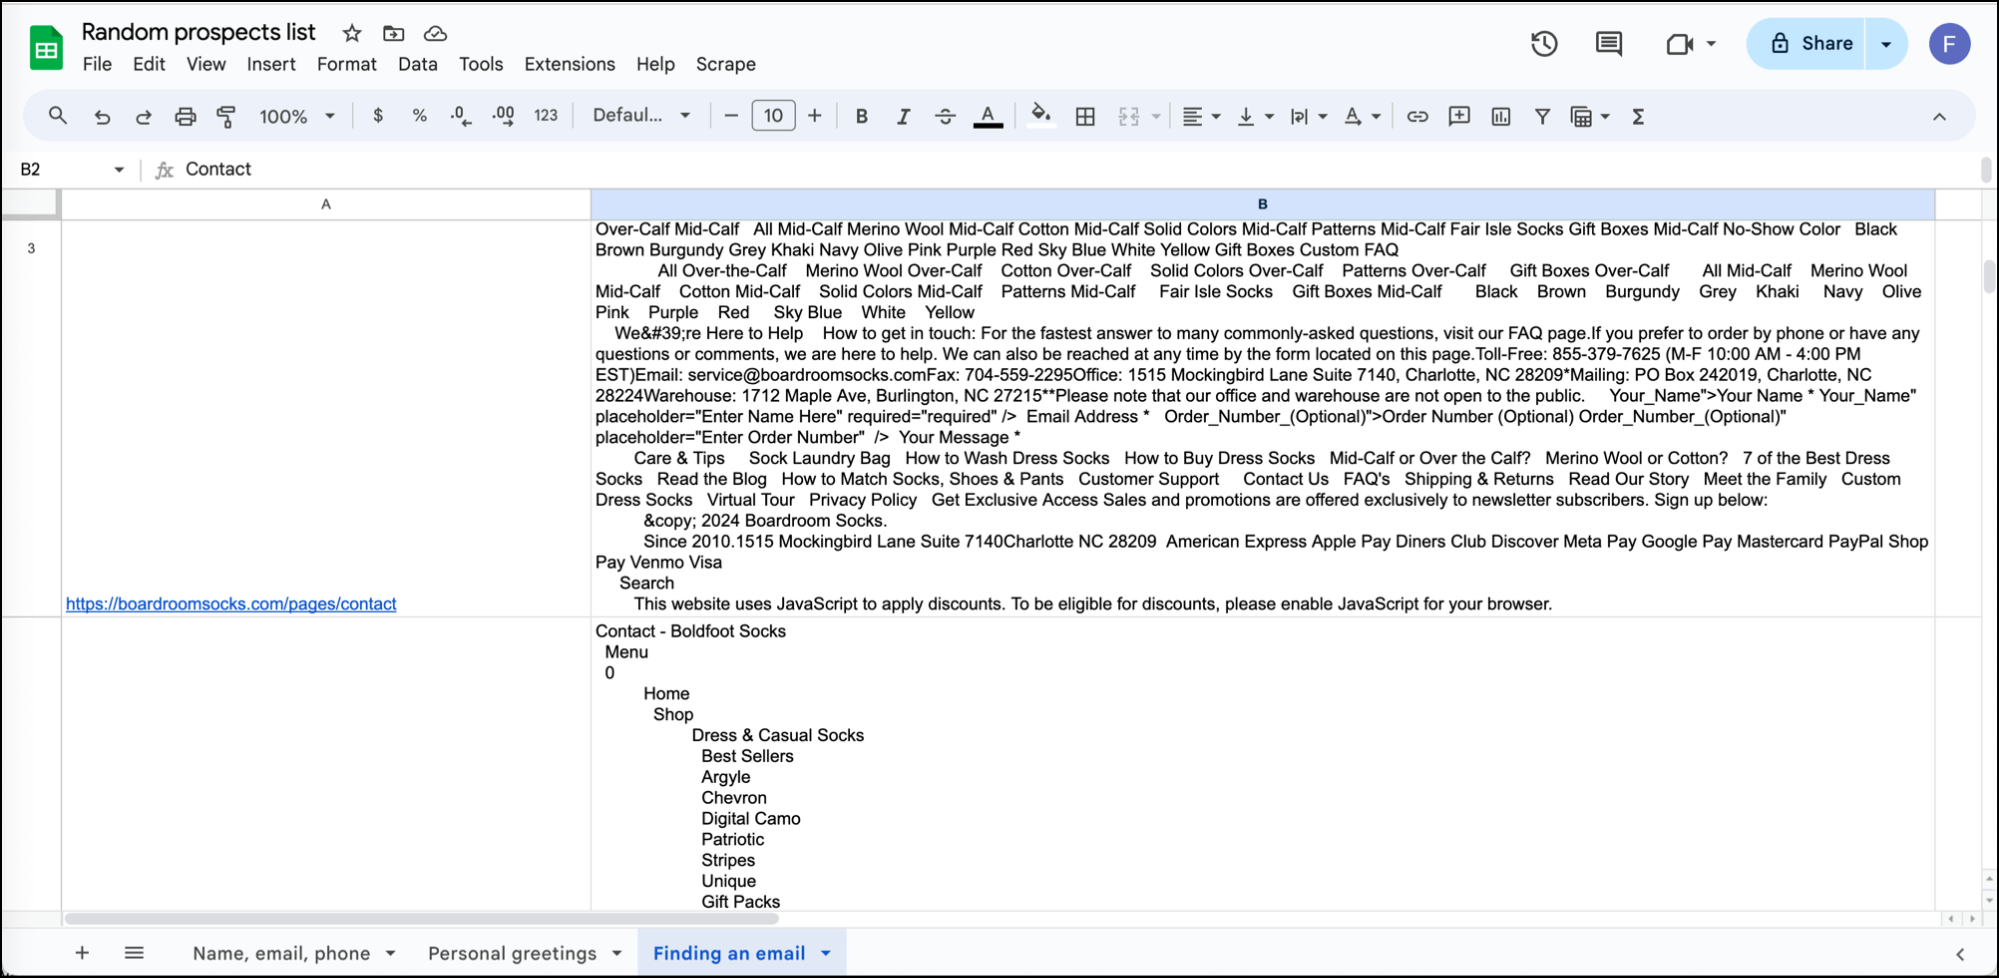The width and height of the screenshot is (1999, 978).
Task: Open the Format menu
Action: (347, 64)
